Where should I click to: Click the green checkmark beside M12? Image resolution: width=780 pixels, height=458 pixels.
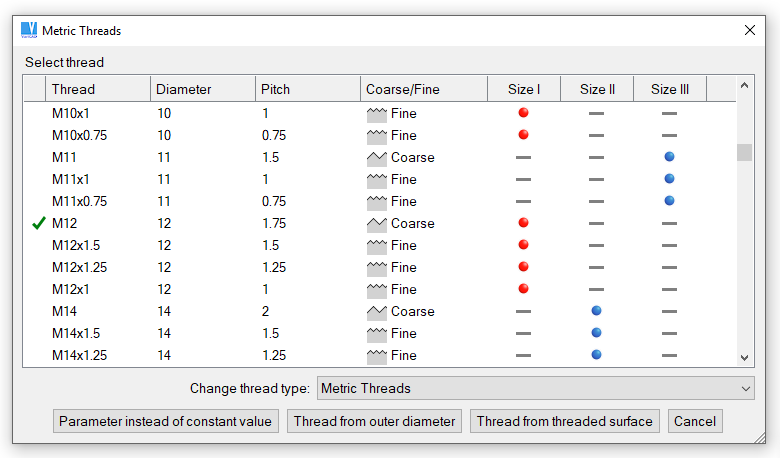(39, 224)
